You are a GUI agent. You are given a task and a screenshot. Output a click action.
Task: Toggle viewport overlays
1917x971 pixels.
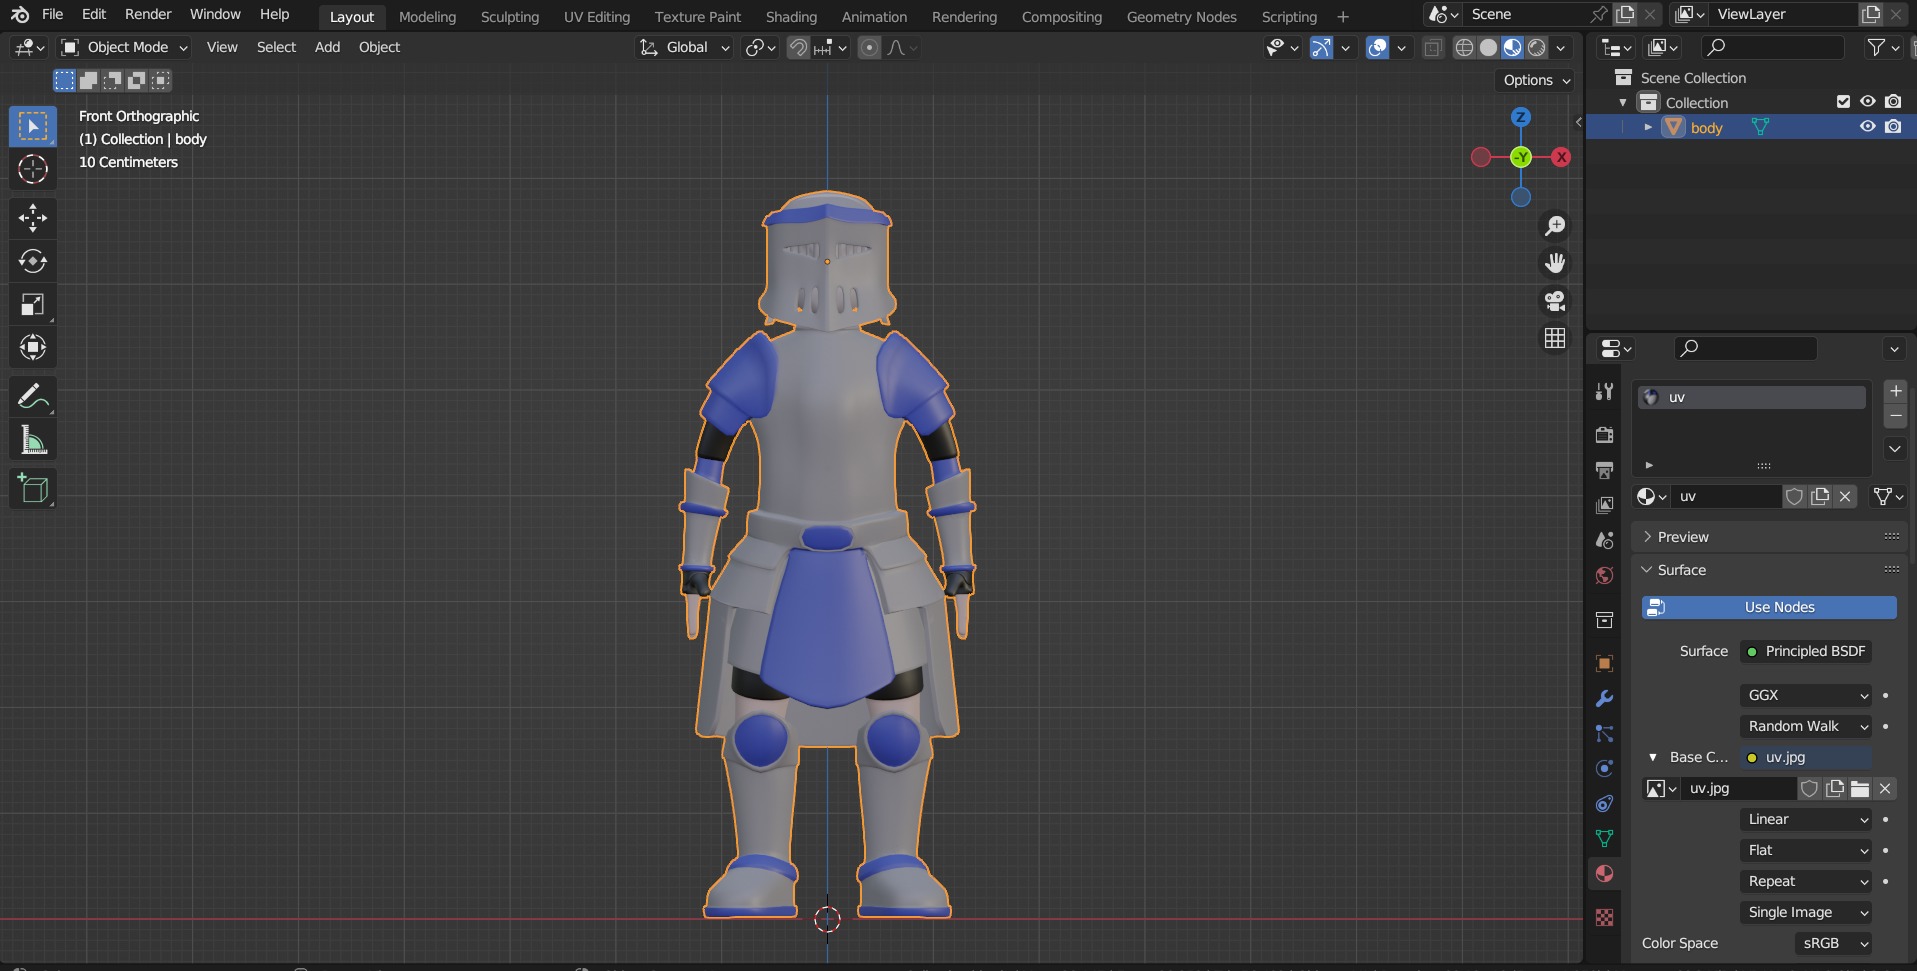click(1378, 48)
